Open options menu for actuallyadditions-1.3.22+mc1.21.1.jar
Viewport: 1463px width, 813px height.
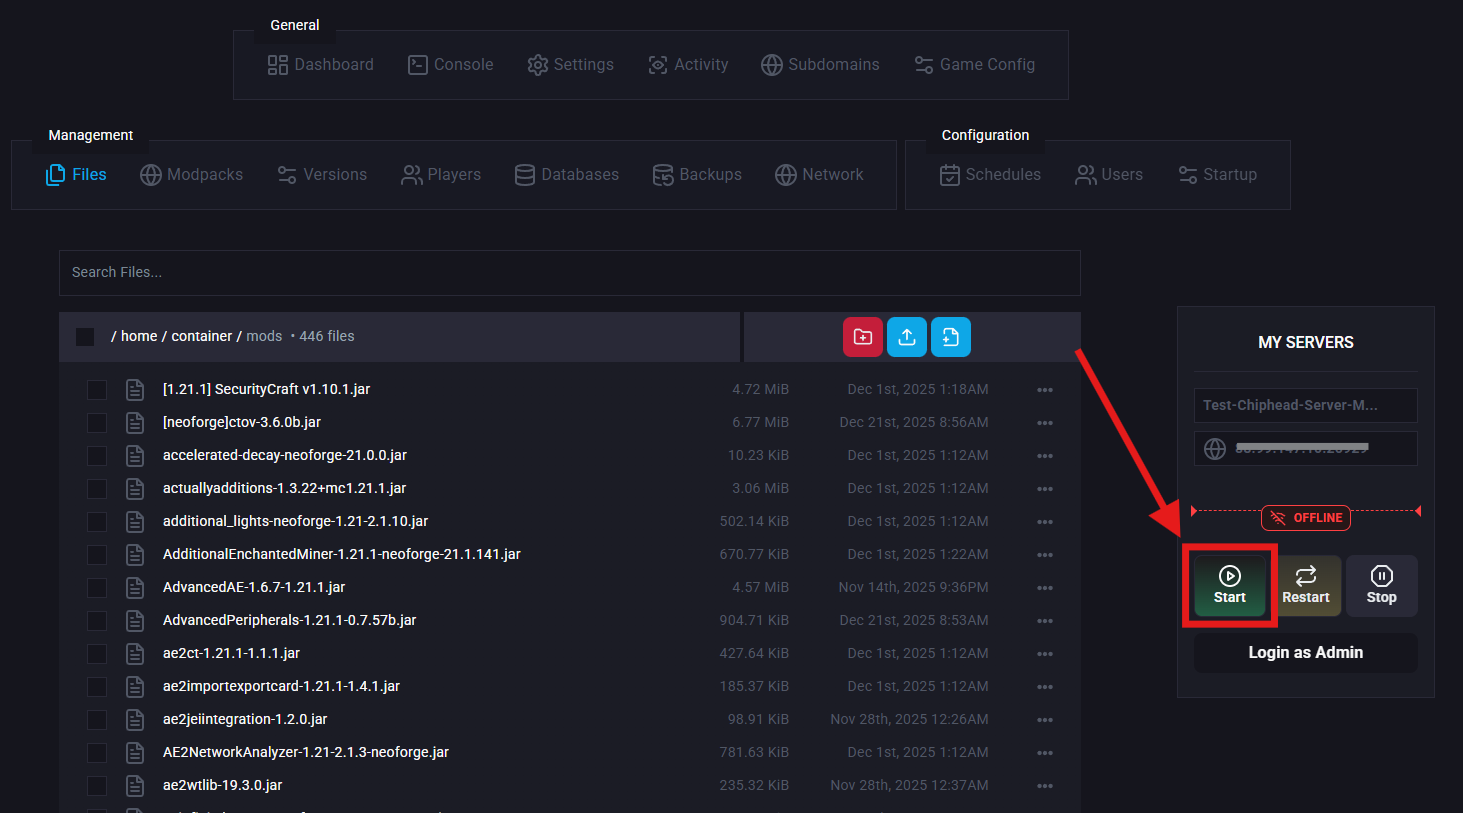(x=1045, y=489)
